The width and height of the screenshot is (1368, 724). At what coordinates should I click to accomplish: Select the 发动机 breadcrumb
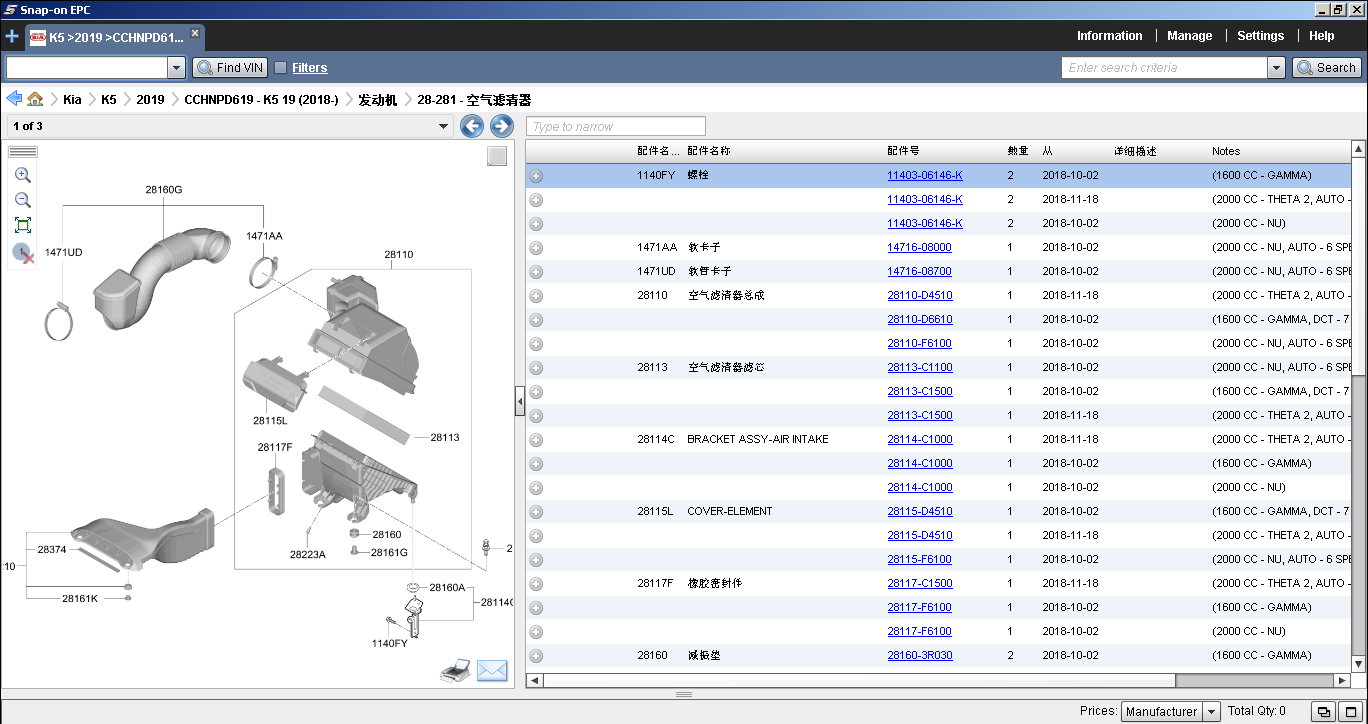(x=378, y=100)
